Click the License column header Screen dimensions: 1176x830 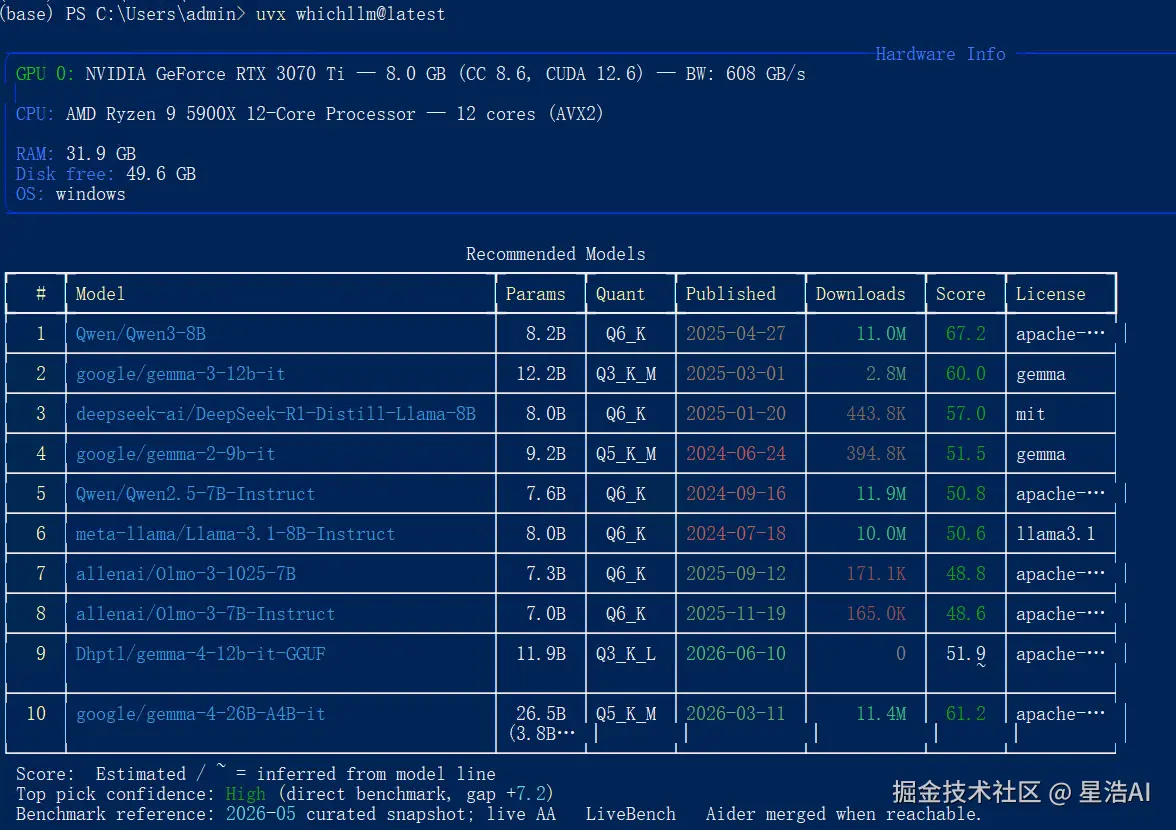(1050, 294)
